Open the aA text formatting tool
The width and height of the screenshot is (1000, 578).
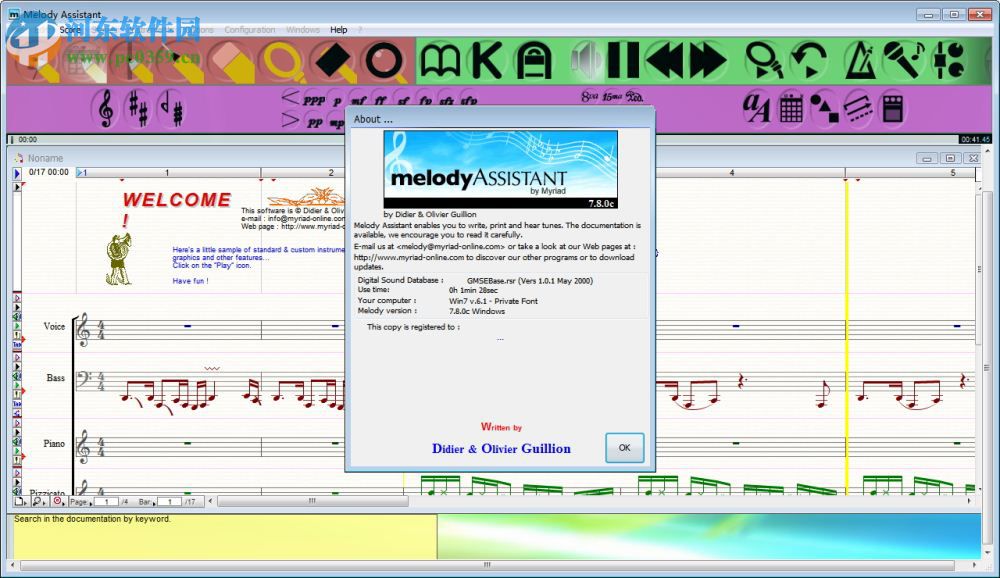(757, 108)
